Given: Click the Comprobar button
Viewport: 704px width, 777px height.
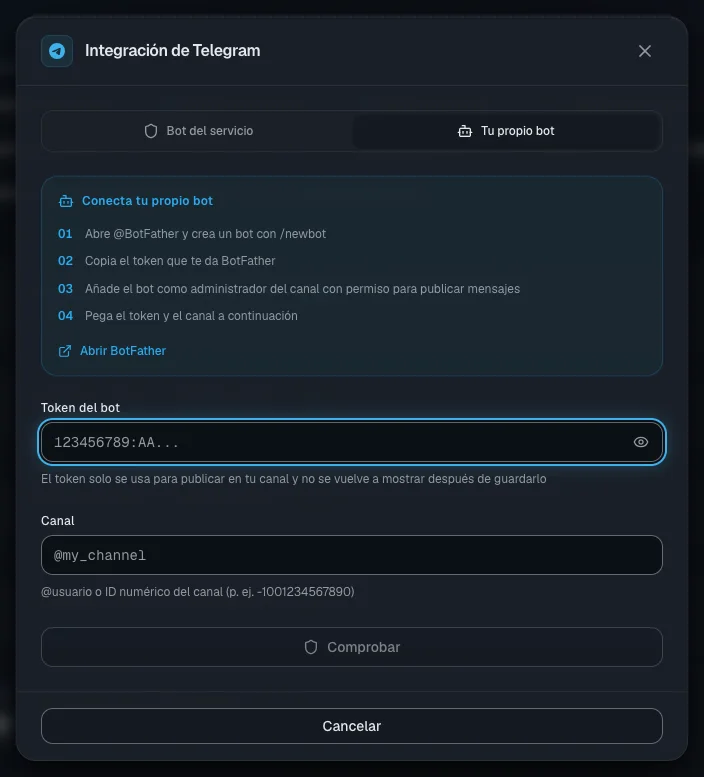Looking at the screenshot, I should point(352,647).
